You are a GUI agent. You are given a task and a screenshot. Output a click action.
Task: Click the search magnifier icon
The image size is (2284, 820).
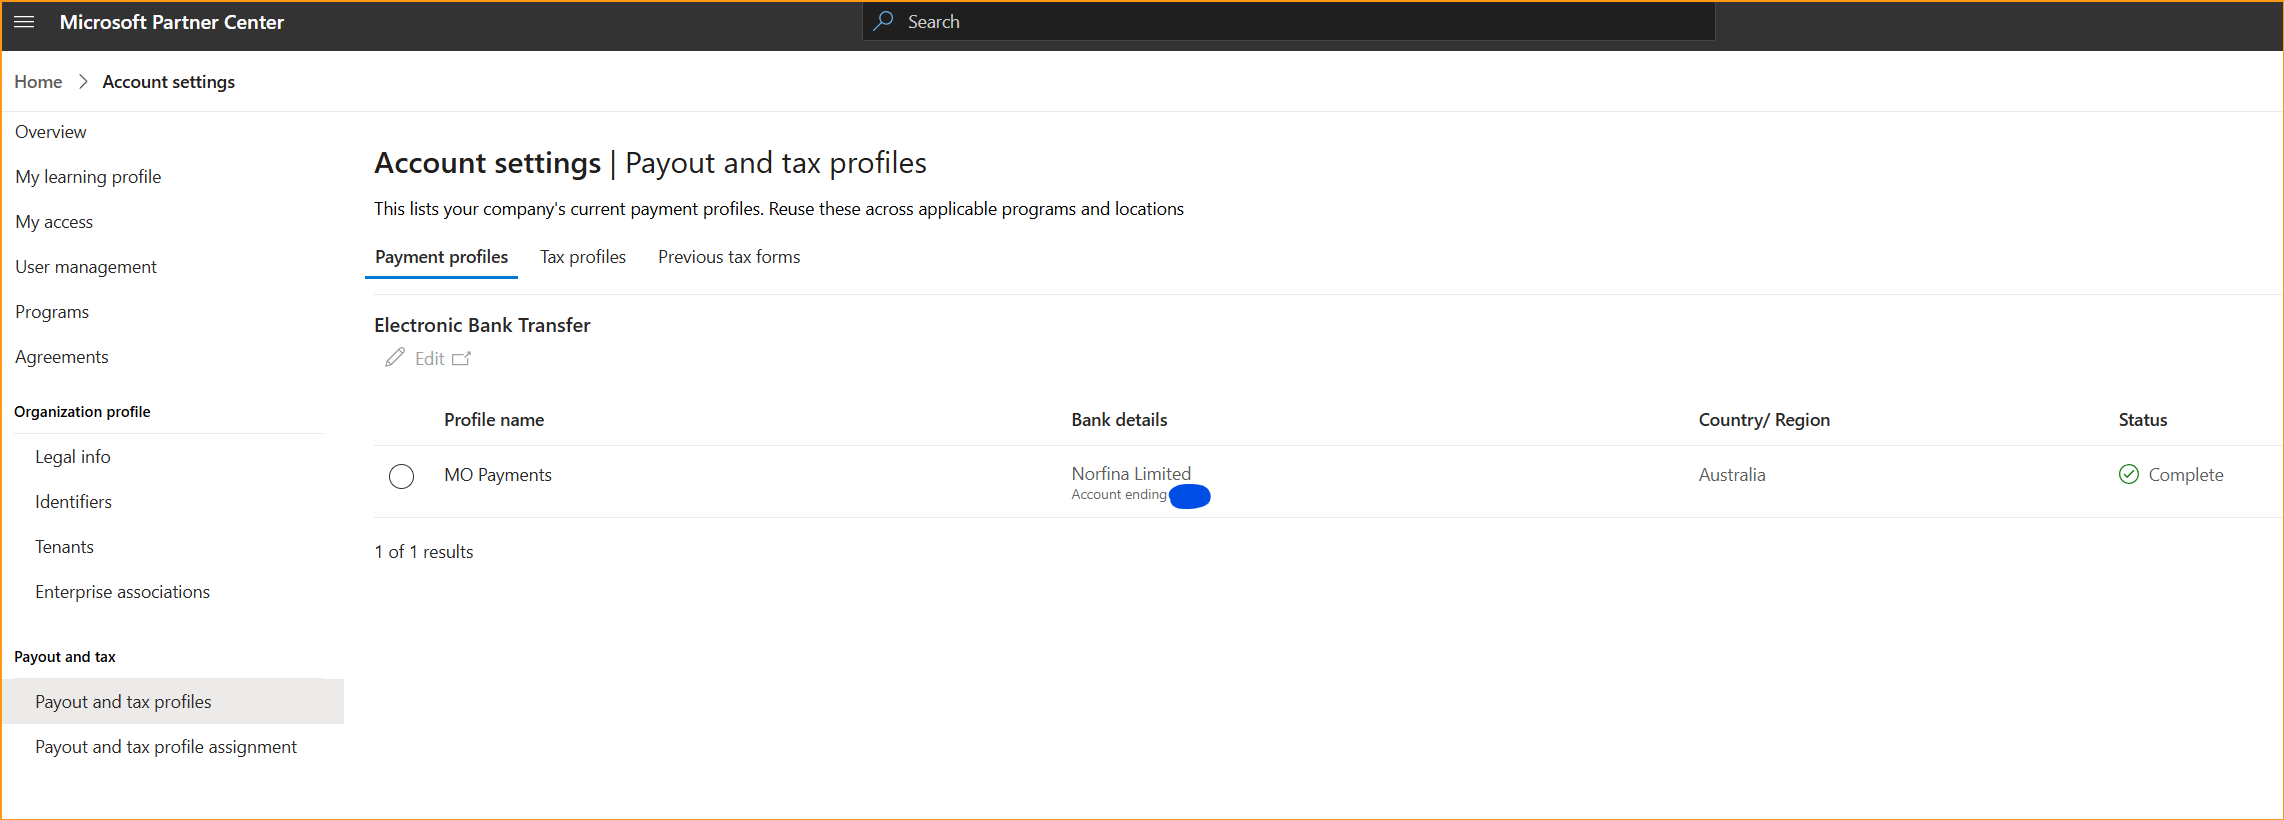(883, 21)
